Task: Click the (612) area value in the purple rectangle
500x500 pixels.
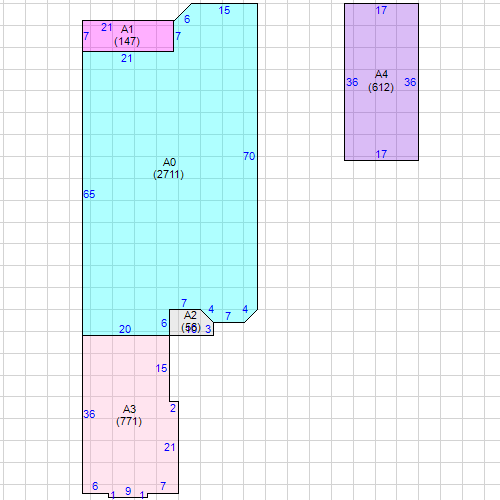Action: point(381,87)
